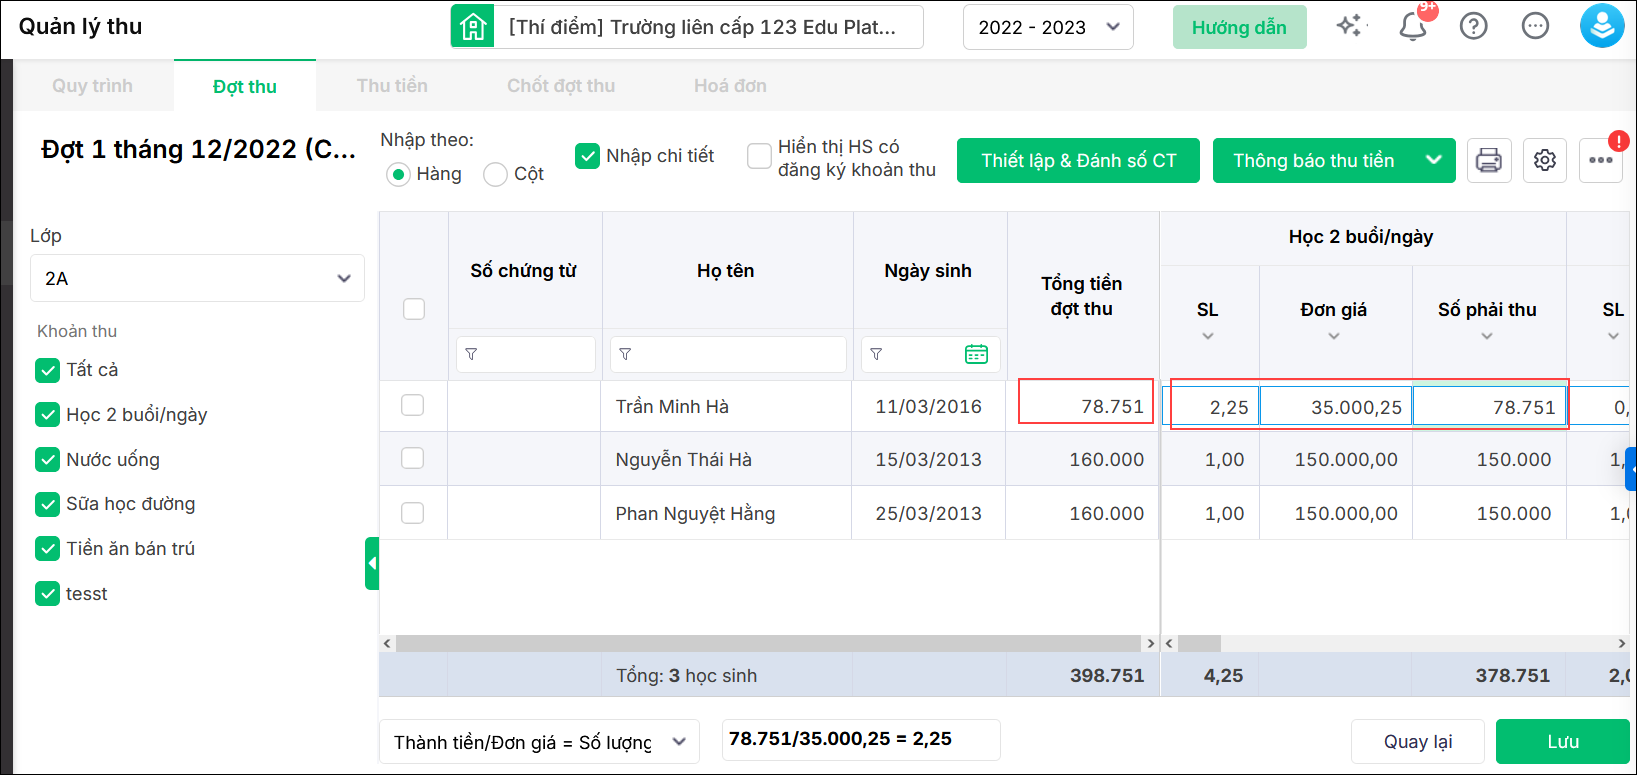Click left arrow of the left table scrollbar
The height and width of the screenshot is (775, 1637).
pos(387,644)
